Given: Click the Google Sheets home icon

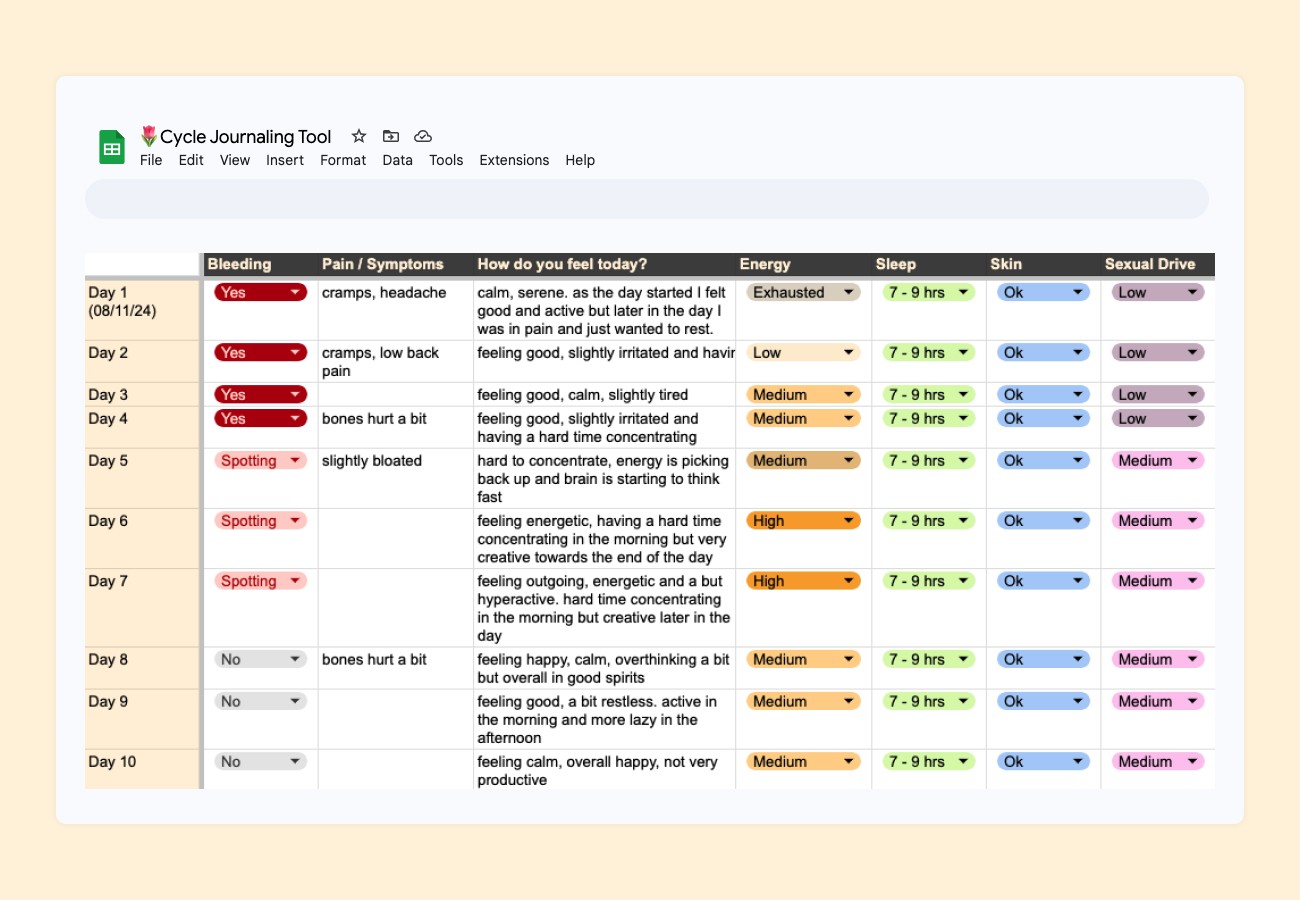Looking at the screenshot, I should [112, 147].
